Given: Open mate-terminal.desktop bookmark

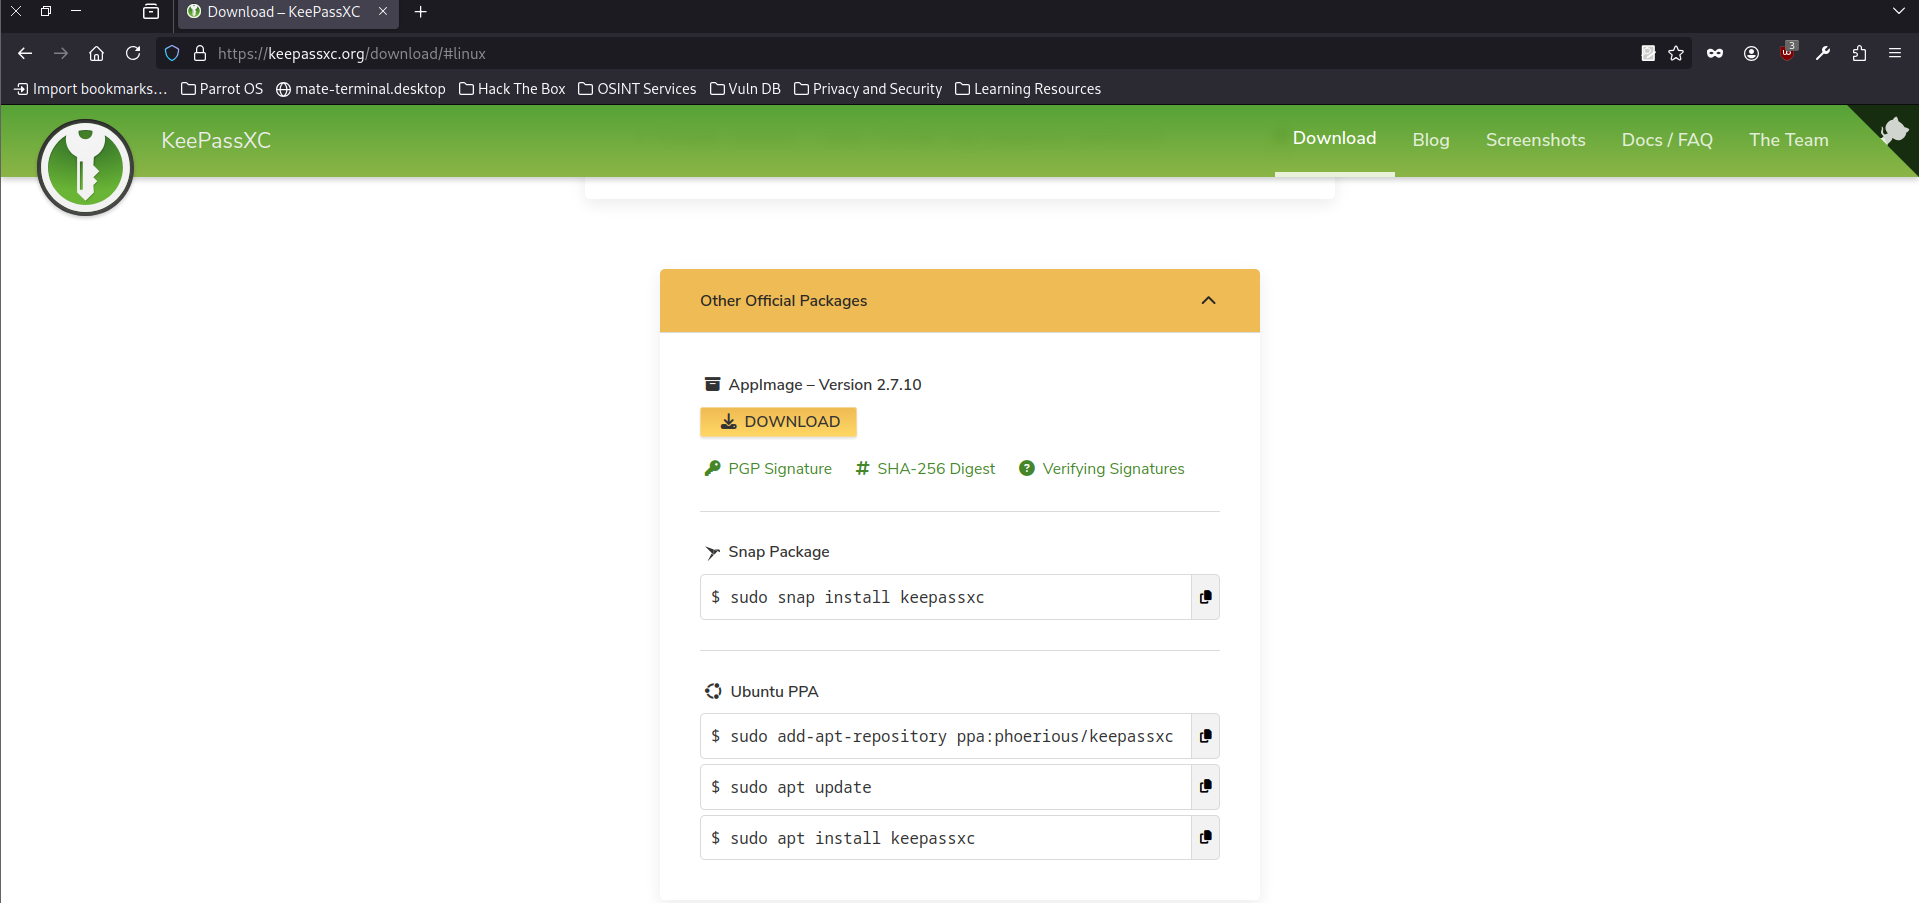Looking at the screenshot, I should click(361, 89).
